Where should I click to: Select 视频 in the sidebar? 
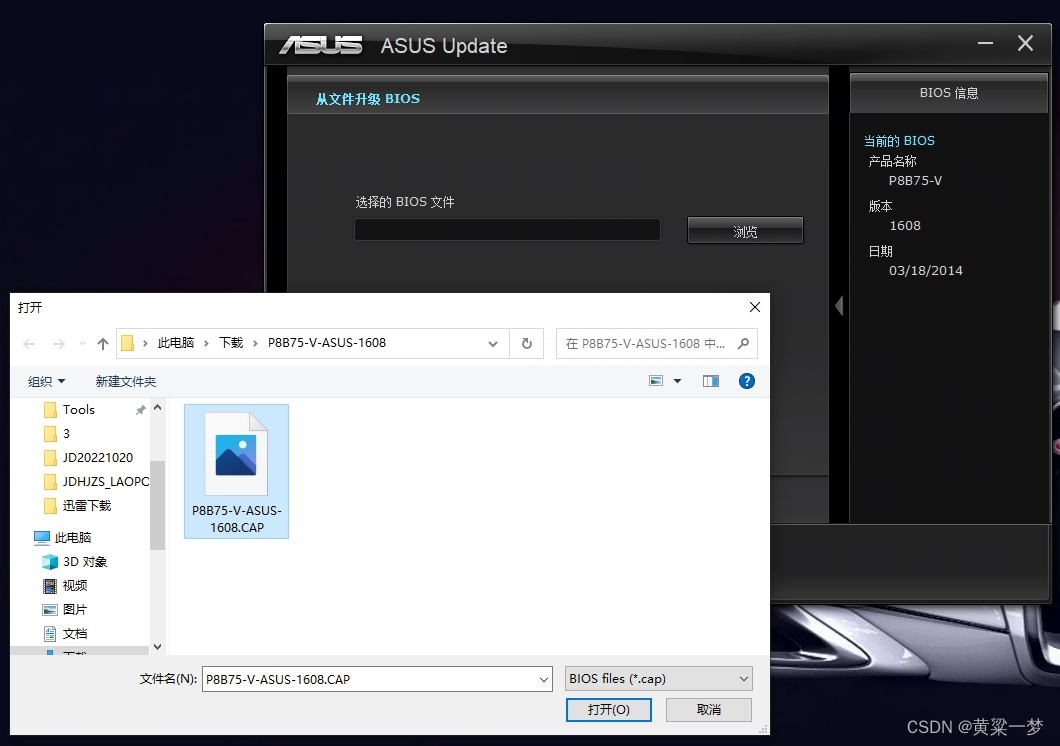pyautogui.click(x=74, y=585)
